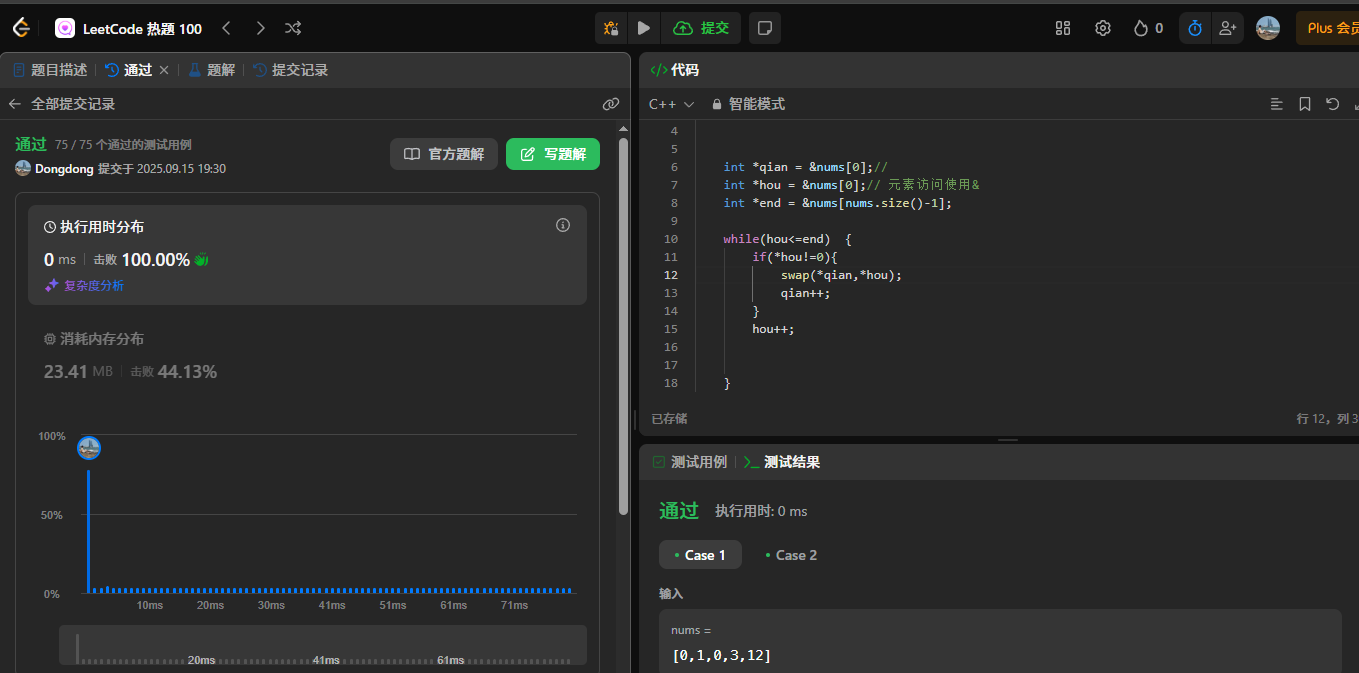Open the profile avatar menu
This screenshot has width=1359, height=673.
coord(1268,28)
